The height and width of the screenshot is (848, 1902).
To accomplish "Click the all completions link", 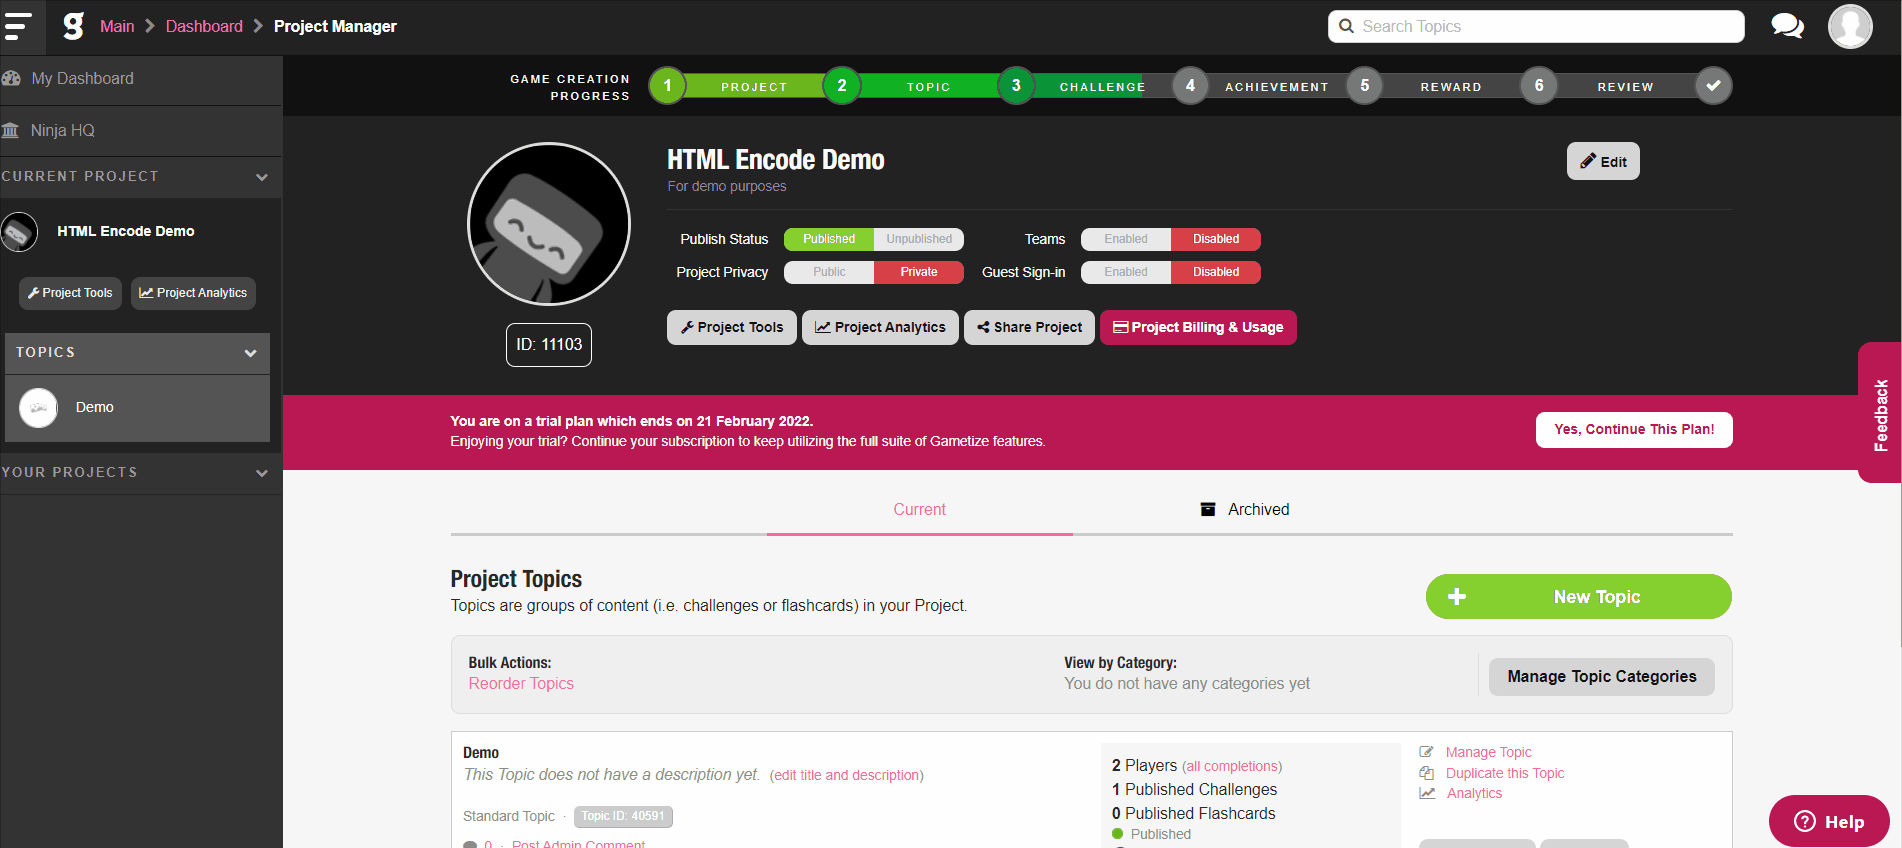I will point(1232,767).
